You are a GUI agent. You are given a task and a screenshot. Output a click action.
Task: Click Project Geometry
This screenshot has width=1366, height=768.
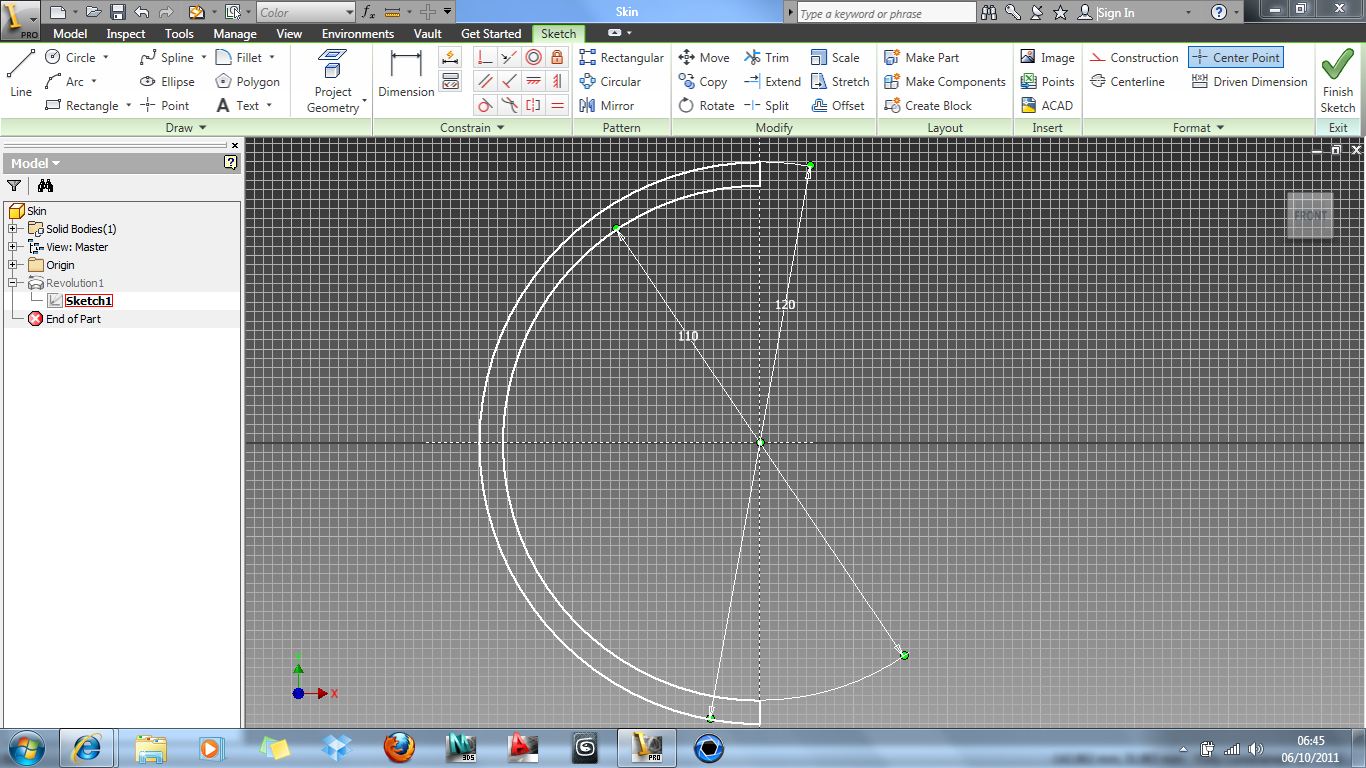[333, 81]
